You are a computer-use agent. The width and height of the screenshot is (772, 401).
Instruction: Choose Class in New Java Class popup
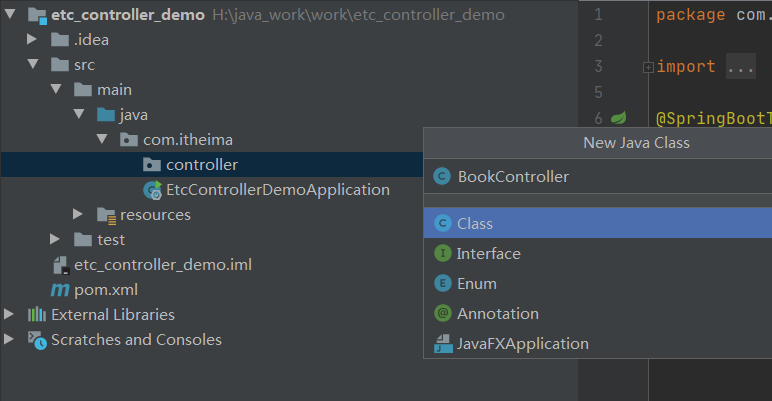click(x=598, y=223)
